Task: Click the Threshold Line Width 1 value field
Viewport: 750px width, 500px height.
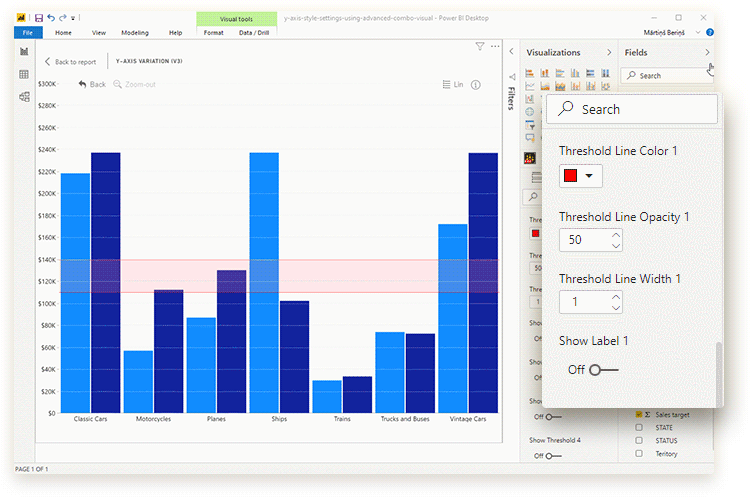Action: pyautogui.click(x=591, y=302)
